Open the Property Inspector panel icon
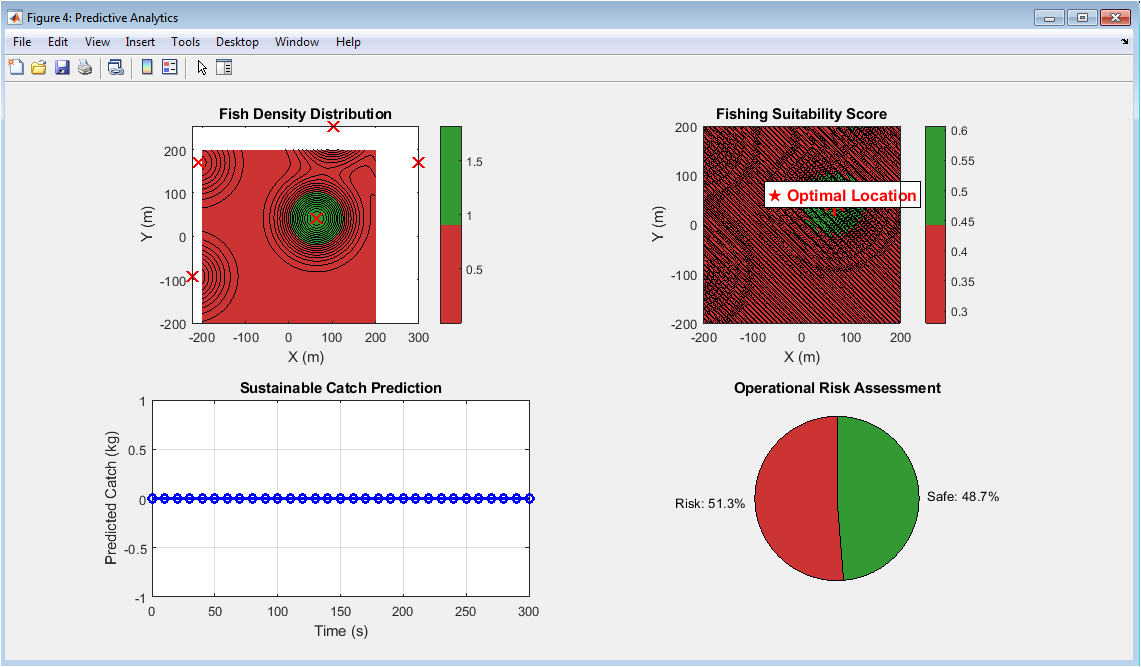This screenshot has height=667, width=1141. tap(224, 67)
